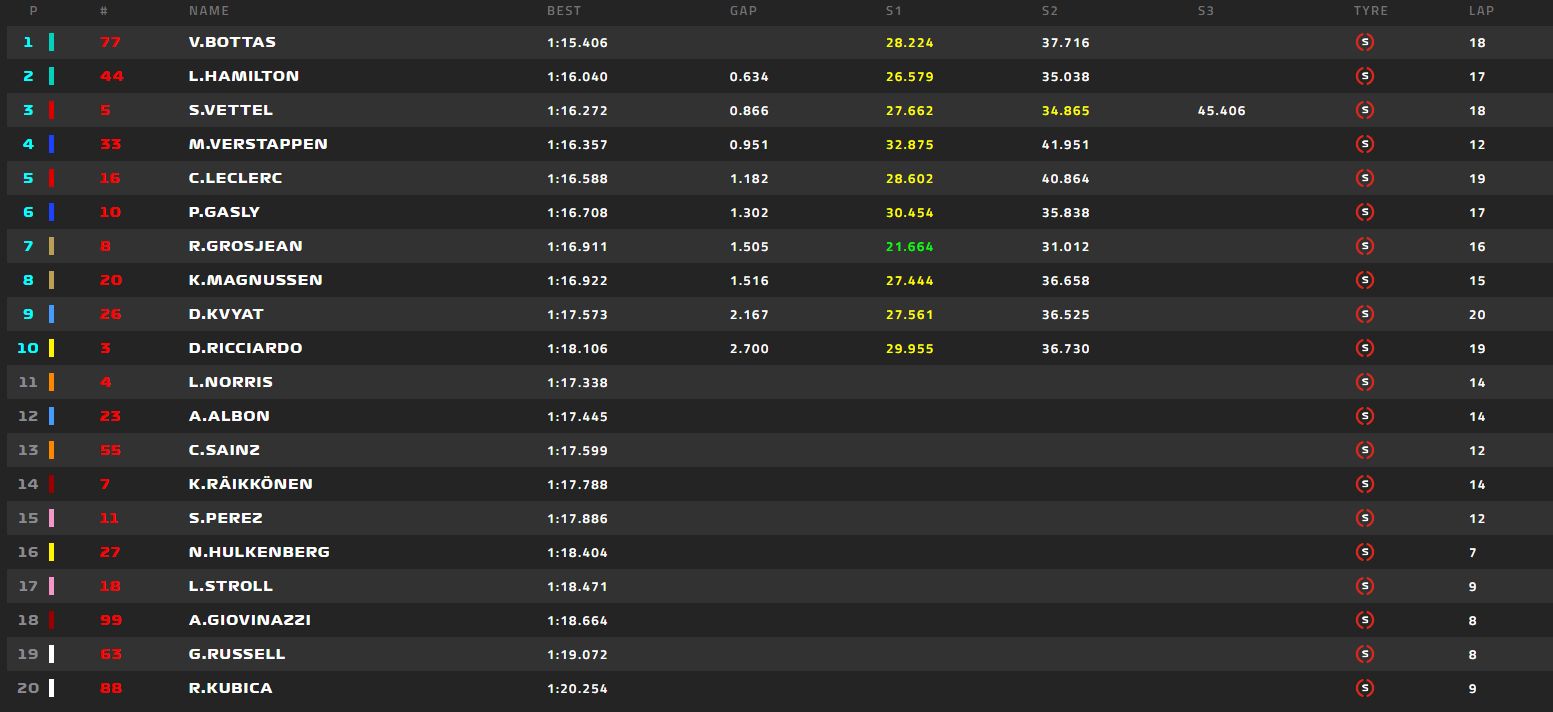
Task: Select the S1 column header
Action: point(894,11)
